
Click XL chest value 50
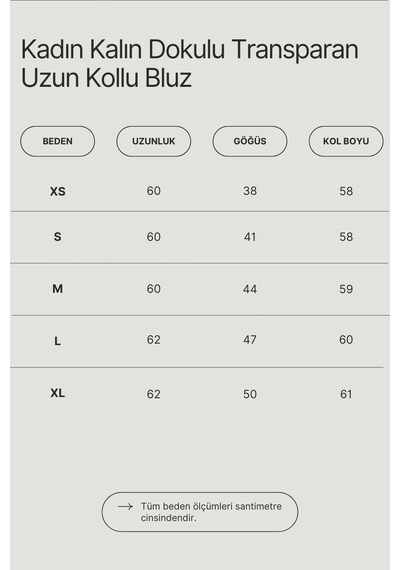coord(250,394)
